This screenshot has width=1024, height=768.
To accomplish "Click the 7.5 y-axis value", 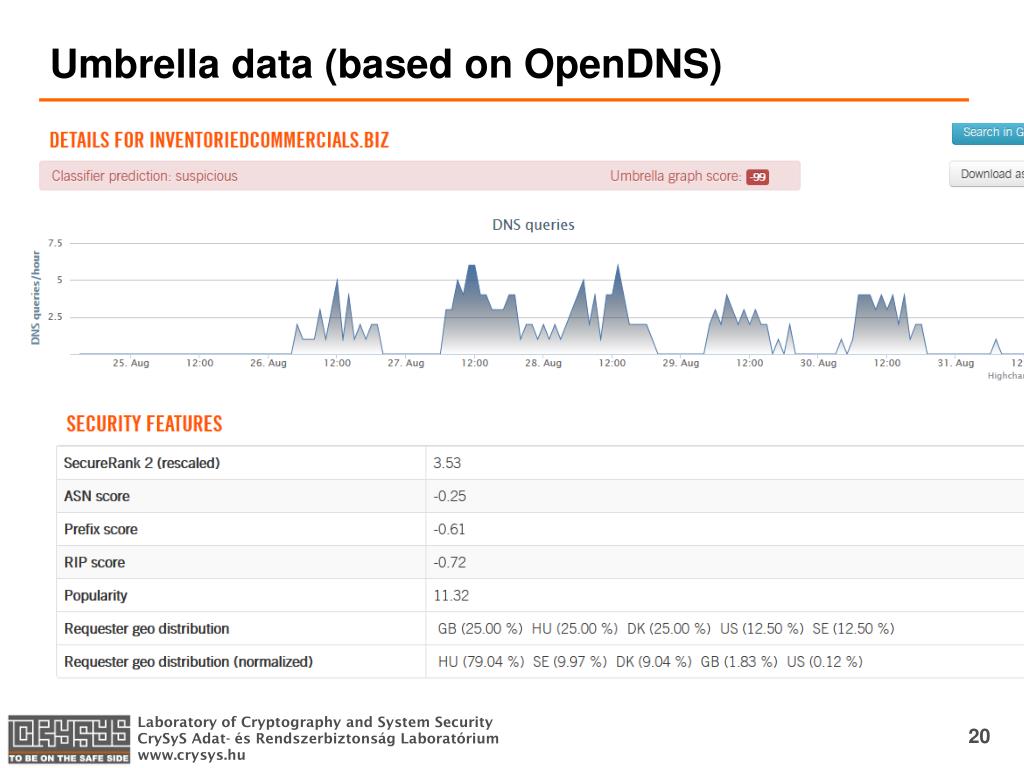I will pos(55,244).
